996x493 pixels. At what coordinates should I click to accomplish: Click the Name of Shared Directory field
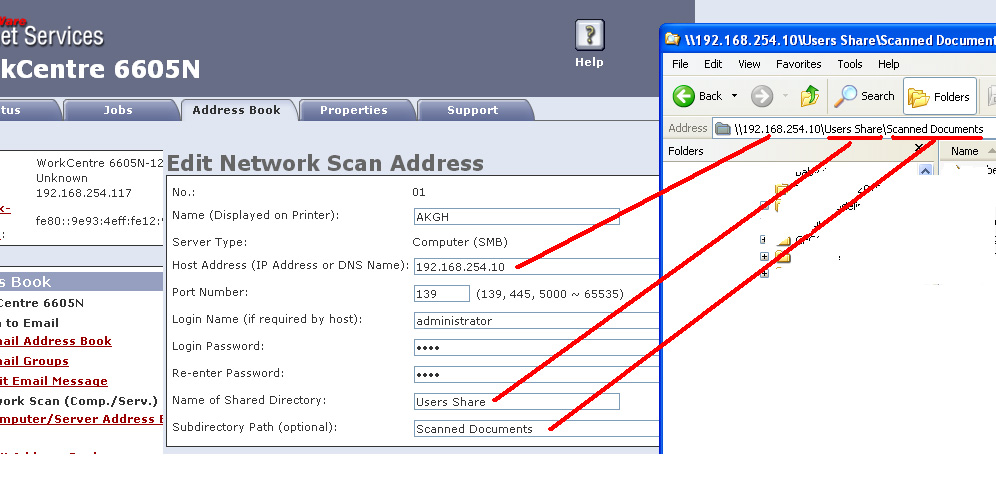tap(516, 402)
